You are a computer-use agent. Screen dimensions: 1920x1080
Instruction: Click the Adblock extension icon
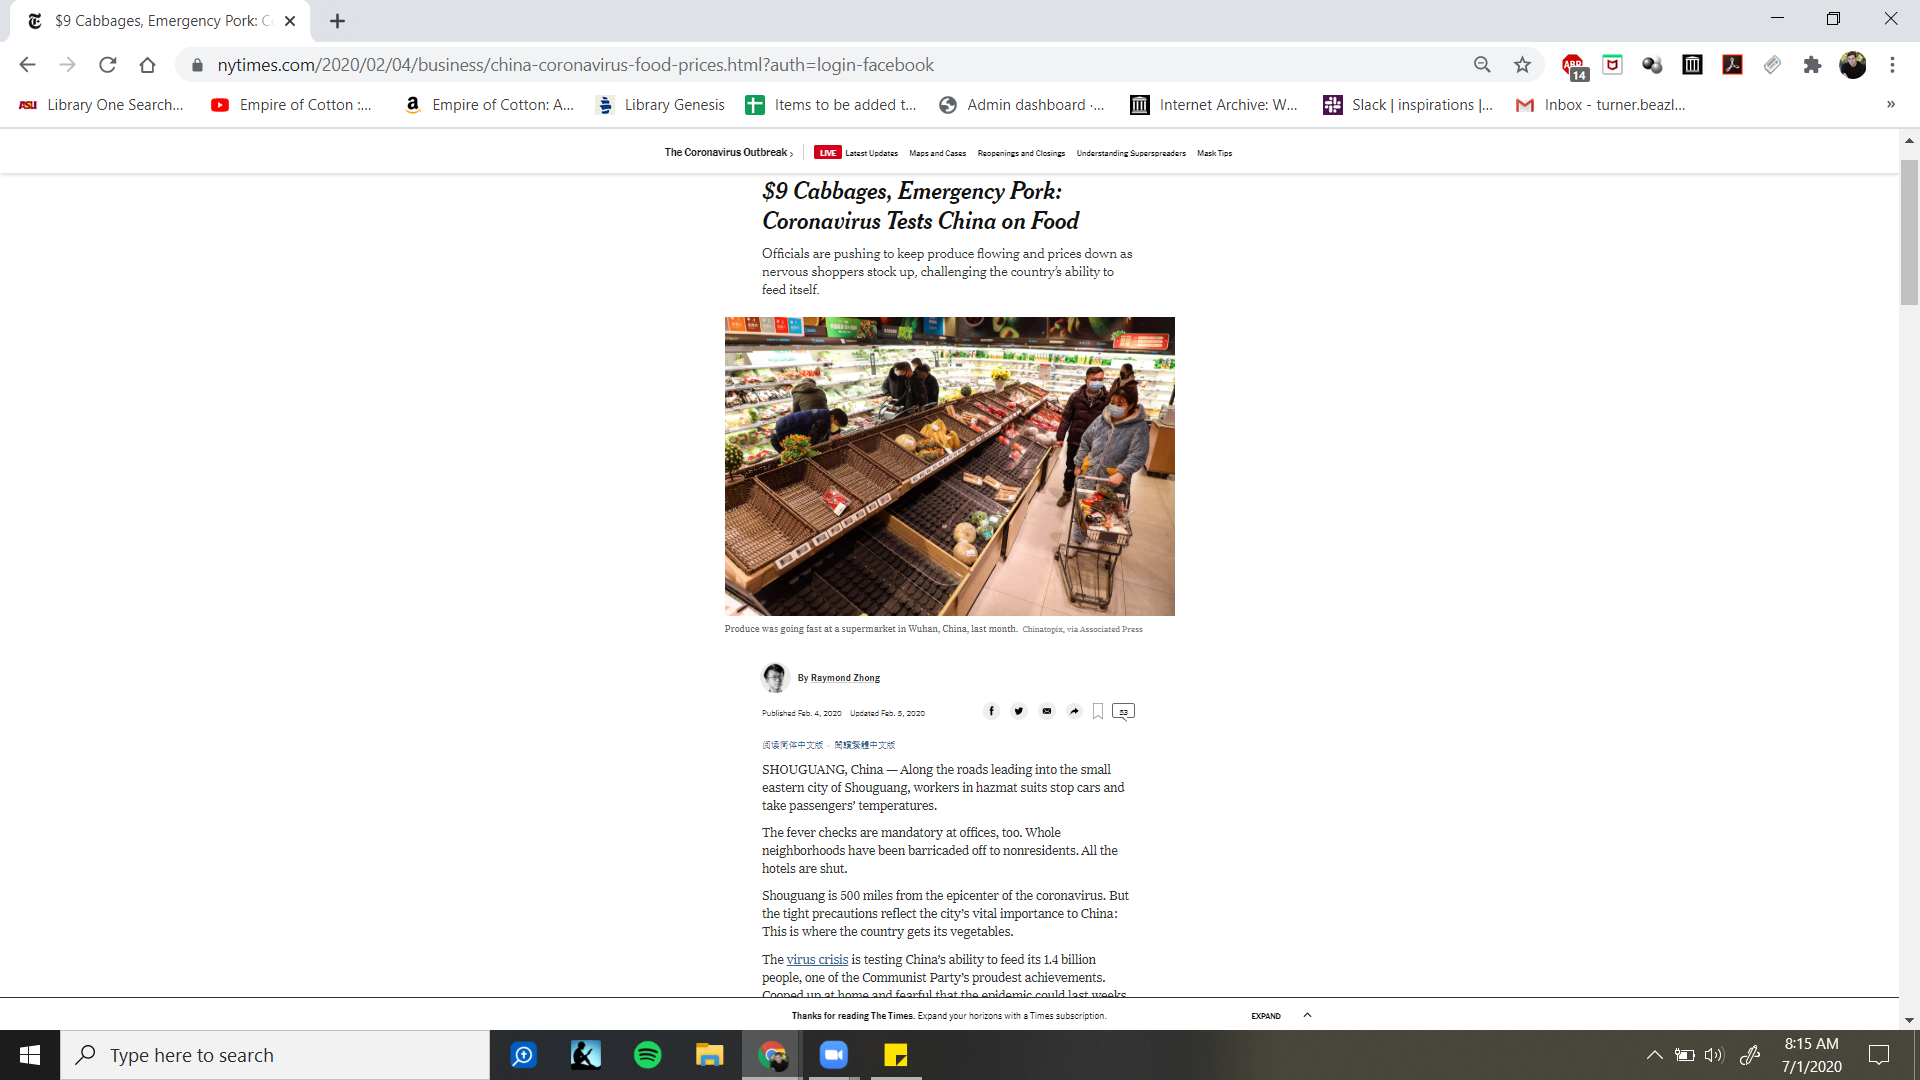tap(1573, 65)
